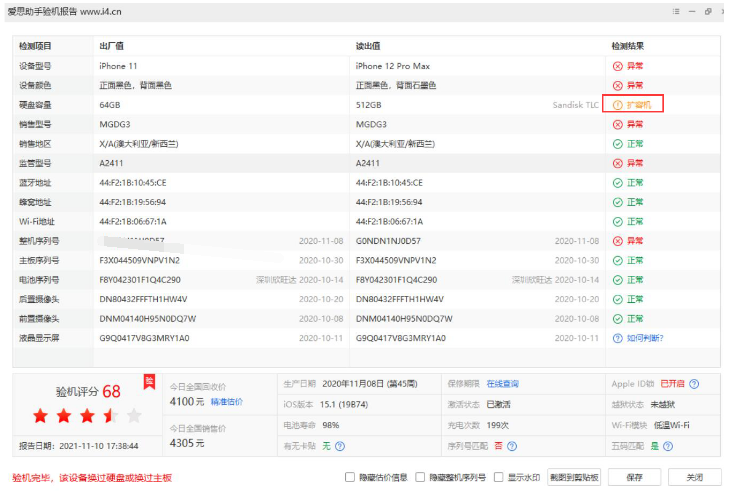Select factory value F3X044509VNPV1N2

pyautogui.click(x=139, y=260)
